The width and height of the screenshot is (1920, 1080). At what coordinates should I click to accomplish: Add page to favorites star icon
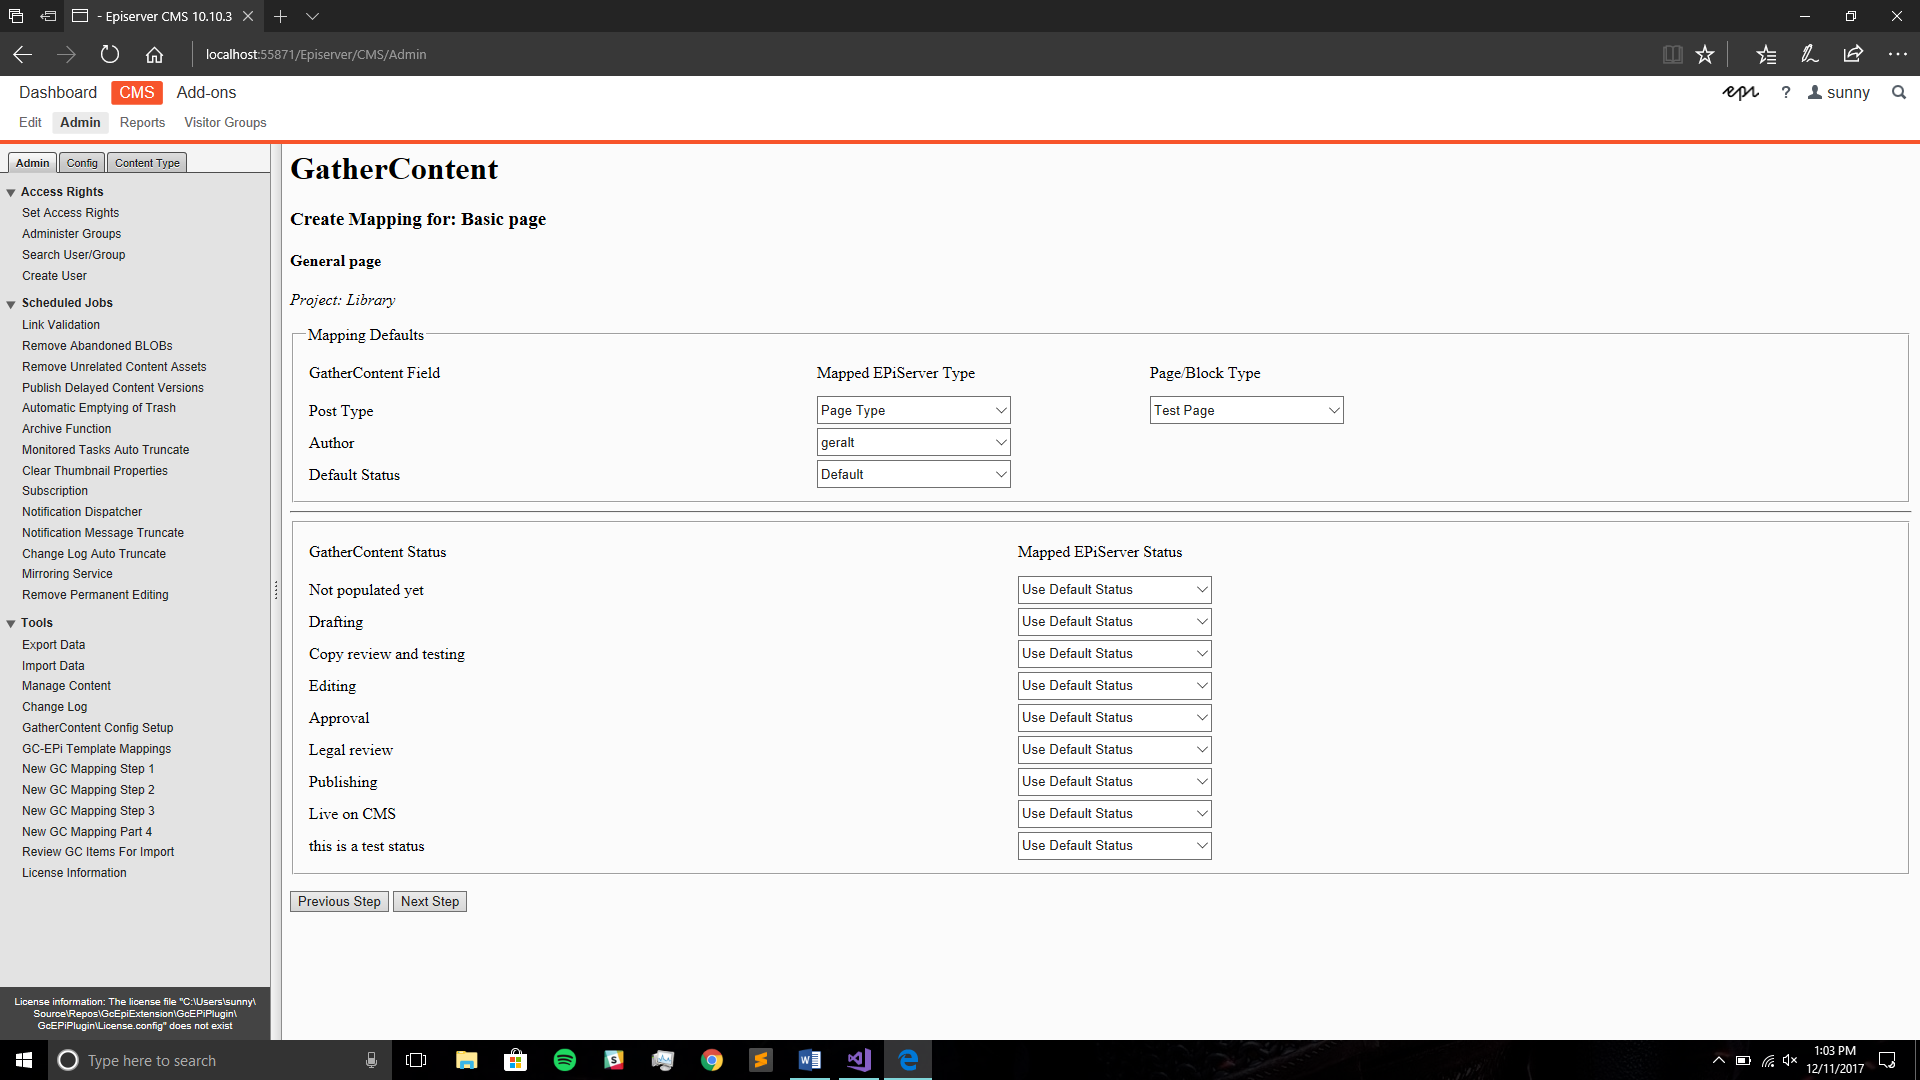pyautogui.click(x=1705, y=54)
